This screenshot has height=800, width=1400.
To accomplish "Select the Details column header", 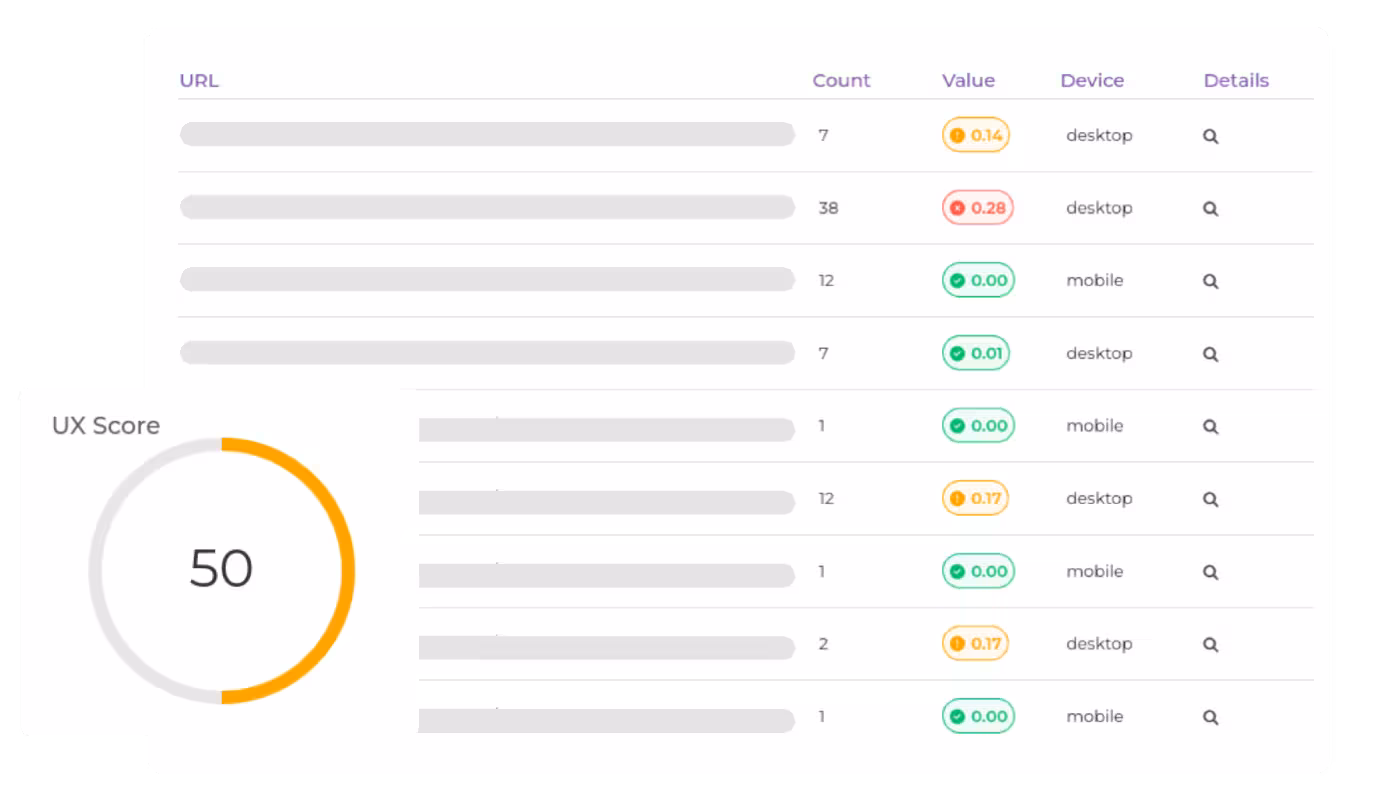I will tap(1236, 81).
